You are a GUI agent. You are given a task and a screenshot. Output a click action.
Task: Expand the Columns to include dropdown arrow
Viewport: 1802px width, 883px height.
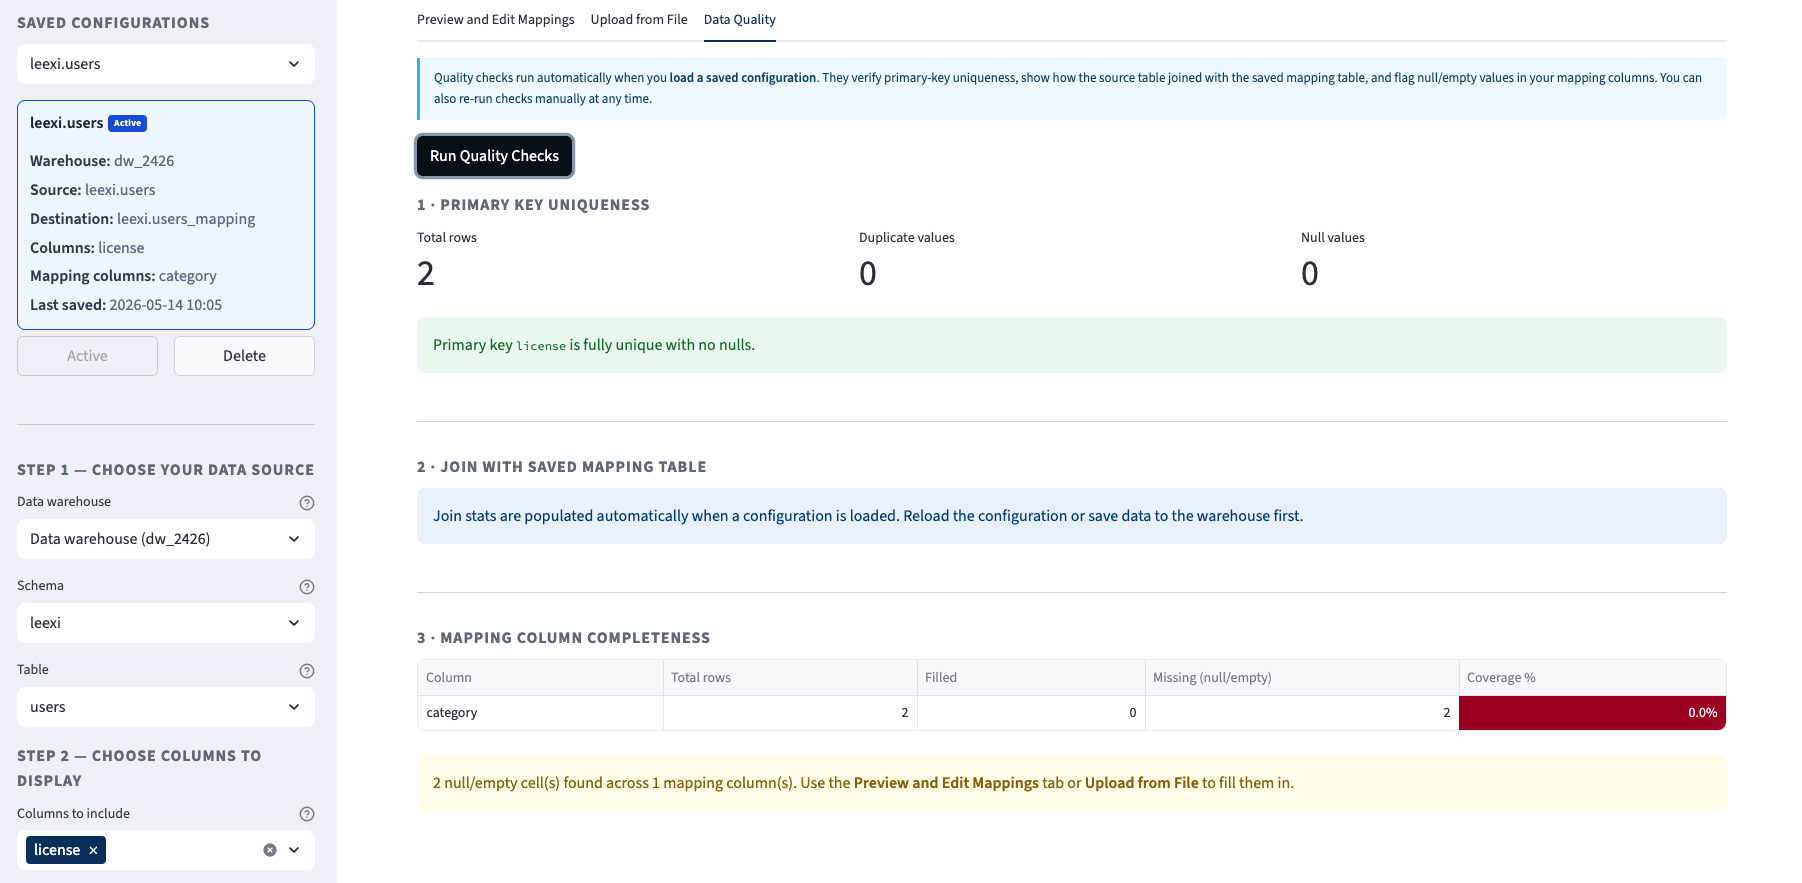click(294, 850)
